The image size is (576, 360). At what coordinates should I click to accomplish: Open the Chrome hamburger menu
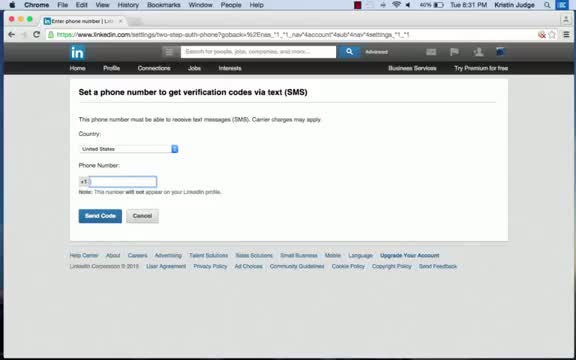pos(566,35)
